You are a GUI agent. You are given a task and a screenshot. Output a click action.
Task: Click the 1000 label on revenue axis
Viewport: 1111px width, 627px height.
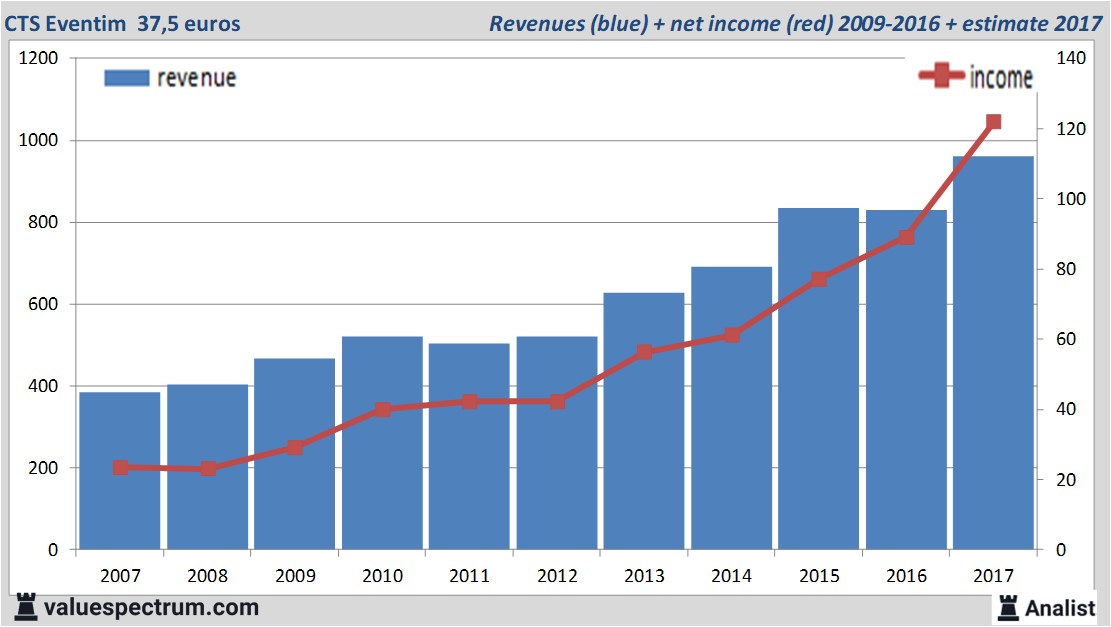coord(38,140)
